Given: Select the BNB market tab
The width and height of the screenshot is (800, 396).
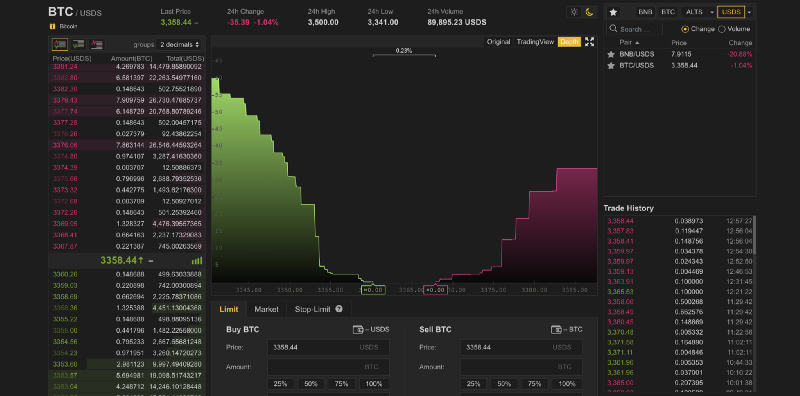Looking at the screenshot, I should 645,12.
